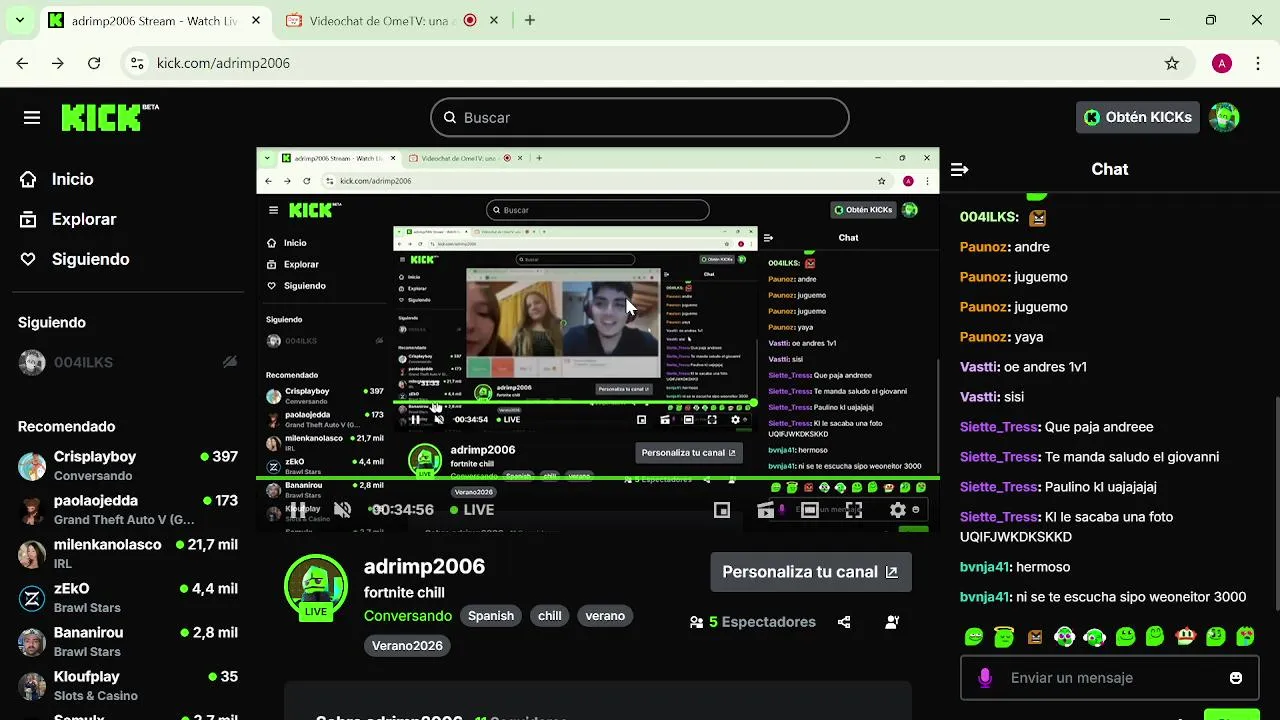
Task: Click the purple microphone chat icon
Action: point(985,678)
